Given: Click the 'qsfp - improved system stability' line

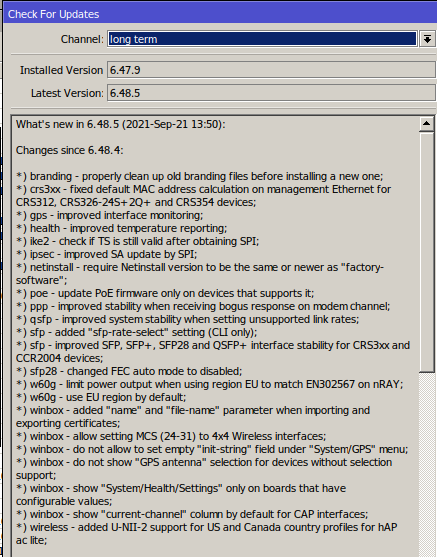Looking at the screenshot, I should pyautogui.click(x=188, y=319).
